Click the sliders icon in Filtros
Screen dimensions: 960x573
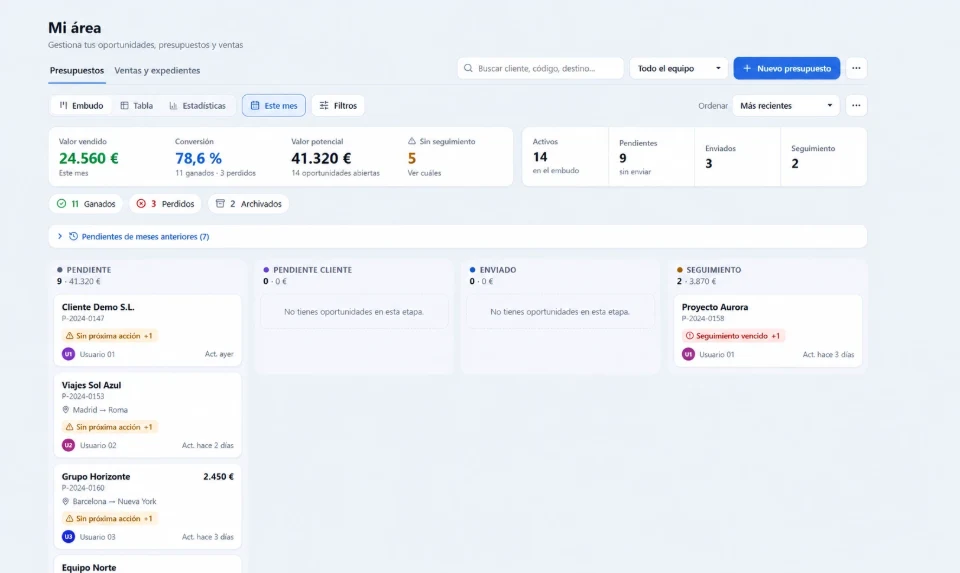(324, 105)
